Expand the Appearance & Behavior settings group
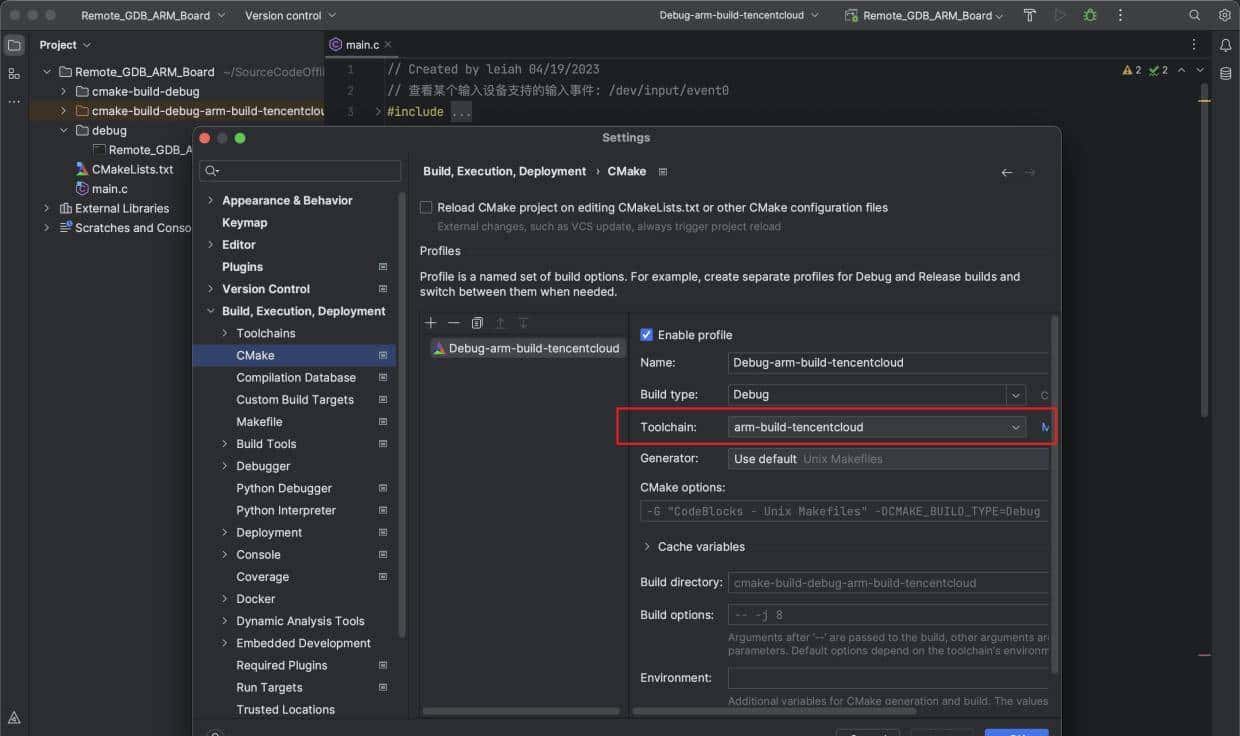The width and height of the screenshot is (1240, 736). pyautogui.click(x=210, y=201)
